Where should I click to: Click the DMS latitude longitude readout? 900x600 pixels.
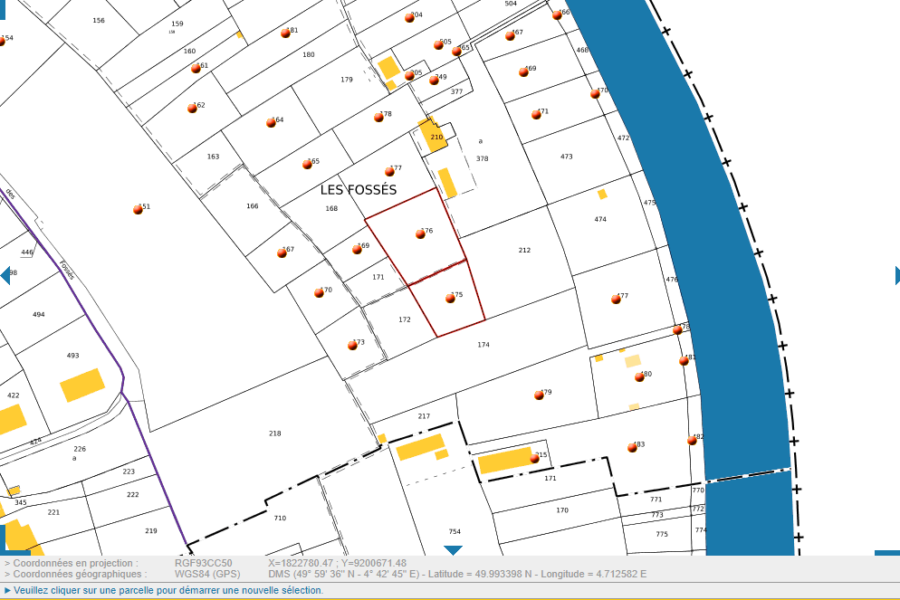tap(457, 574)
